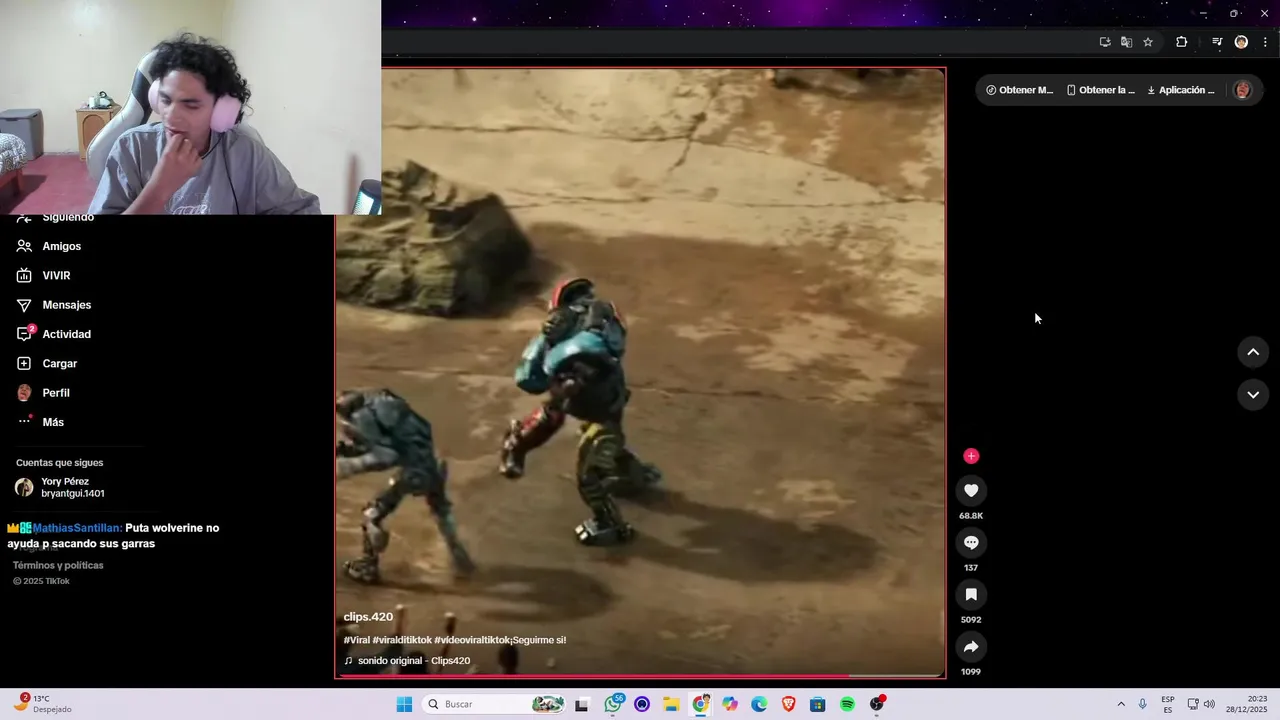Click the MathiasSantillan chat username
The width and height of the screenshot is (1280, 720).
[x=78, y=528]
